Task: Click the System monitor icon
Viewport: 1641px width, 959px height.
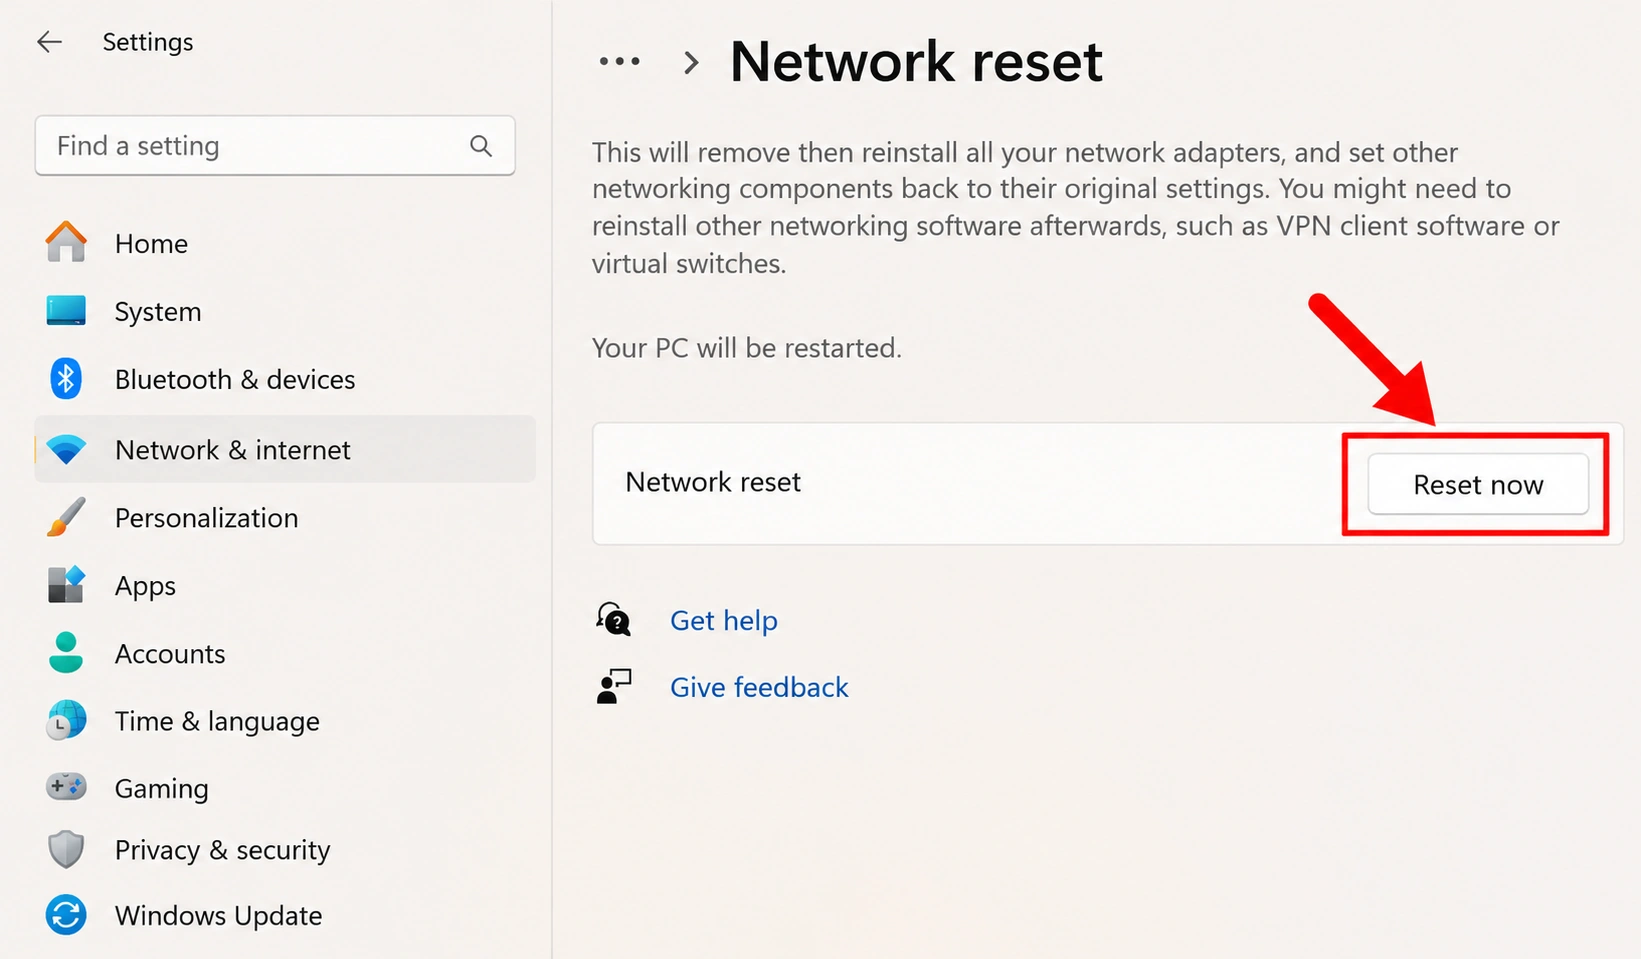Action: [66, 311]
